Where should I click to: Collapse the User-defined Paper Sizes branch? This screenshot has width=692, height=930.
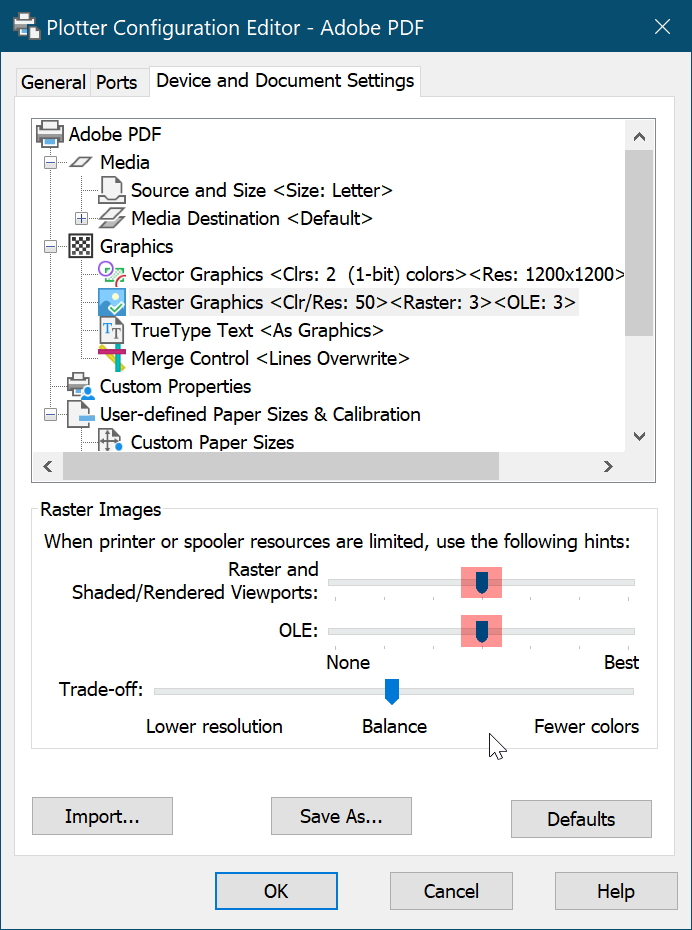[x=49, y=414]
